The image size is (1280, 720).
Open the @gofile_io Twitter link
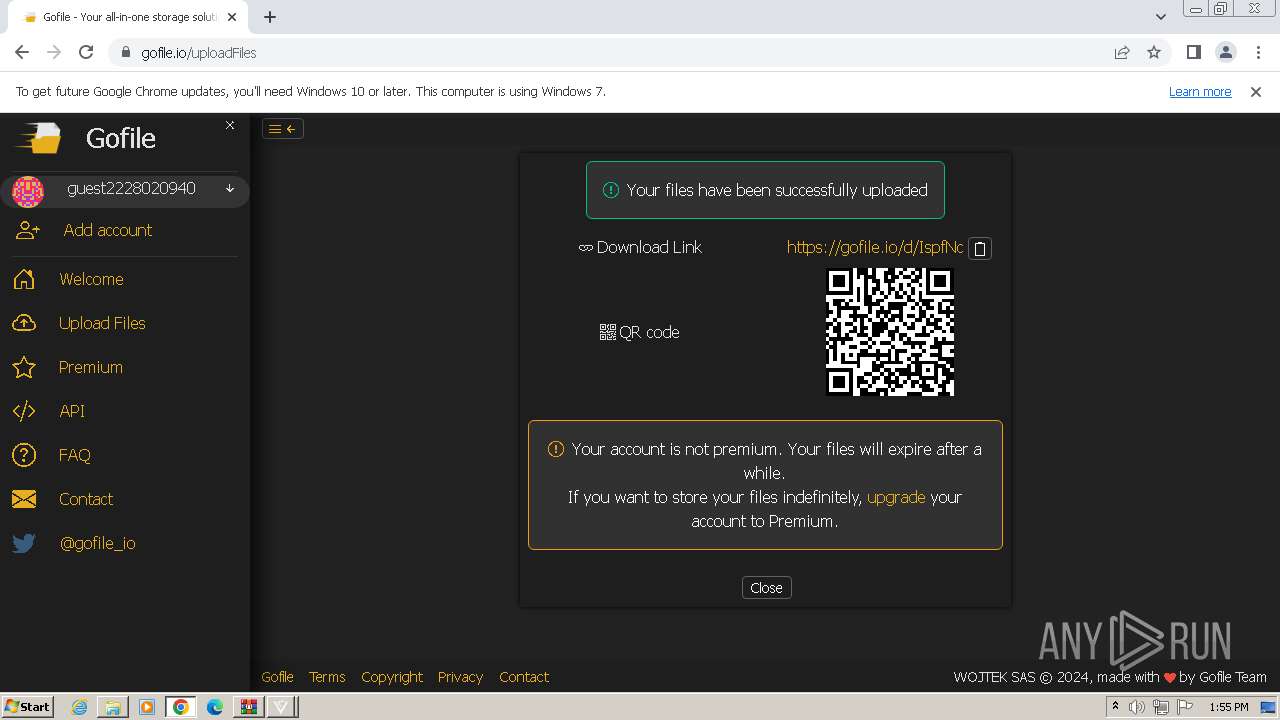(98, 543)
